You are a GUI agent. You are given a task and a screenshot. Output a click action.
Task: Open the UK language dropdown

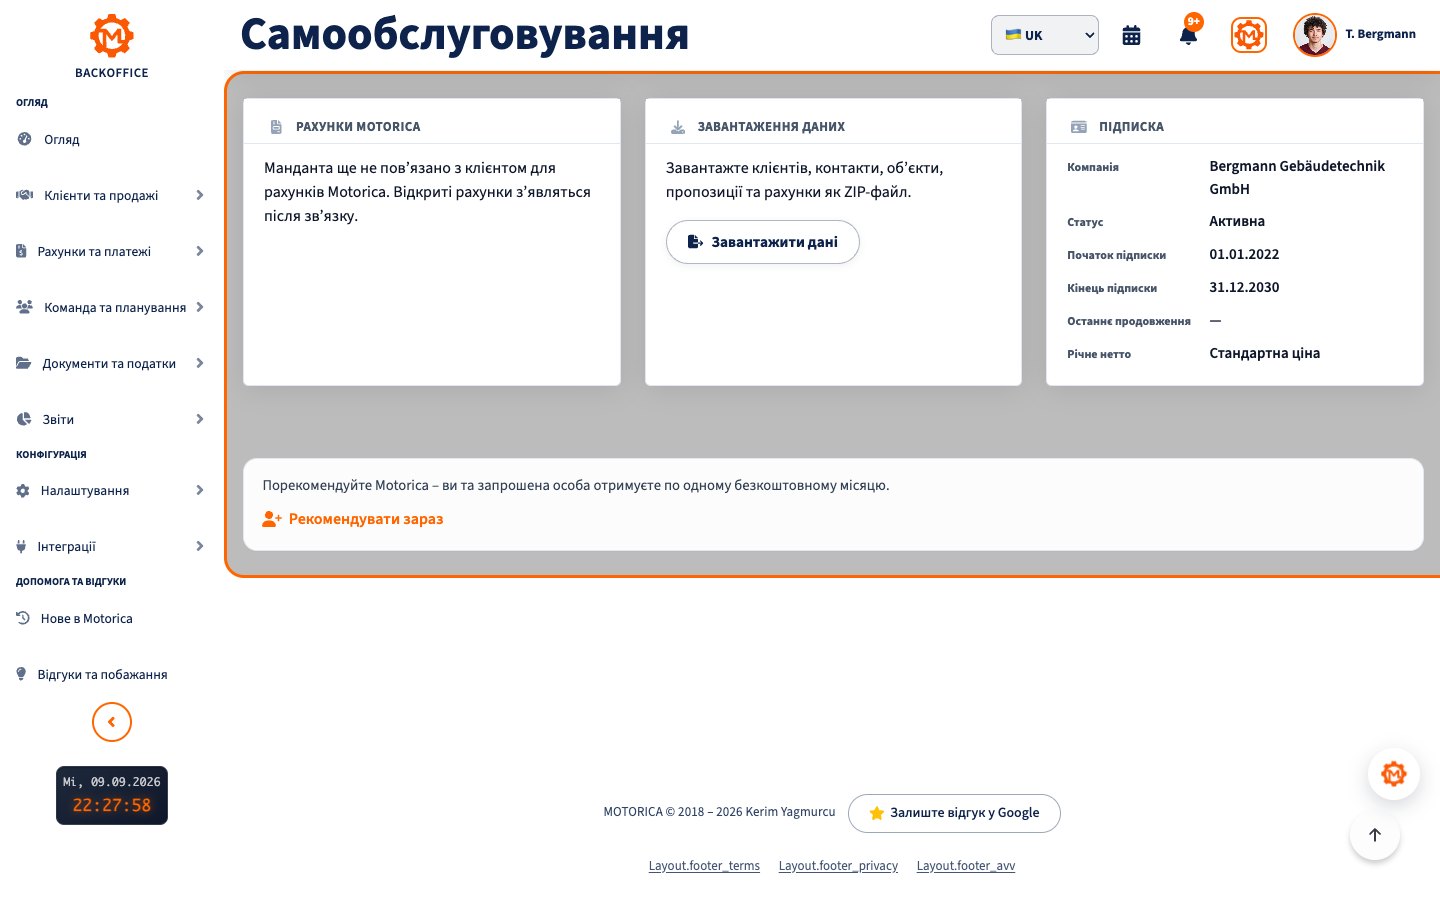[1044, 35]
